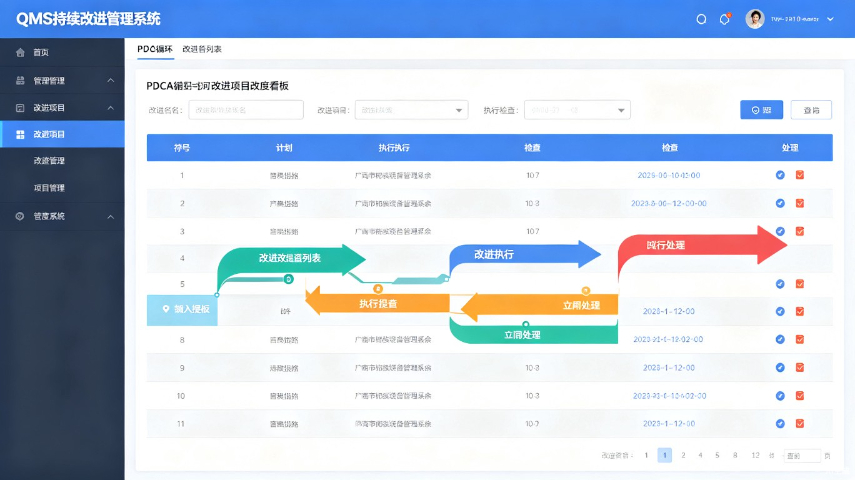Toggle the red checkbox in row 3
The height and width of the screenshot is (480, 855).
click(800, 231)
